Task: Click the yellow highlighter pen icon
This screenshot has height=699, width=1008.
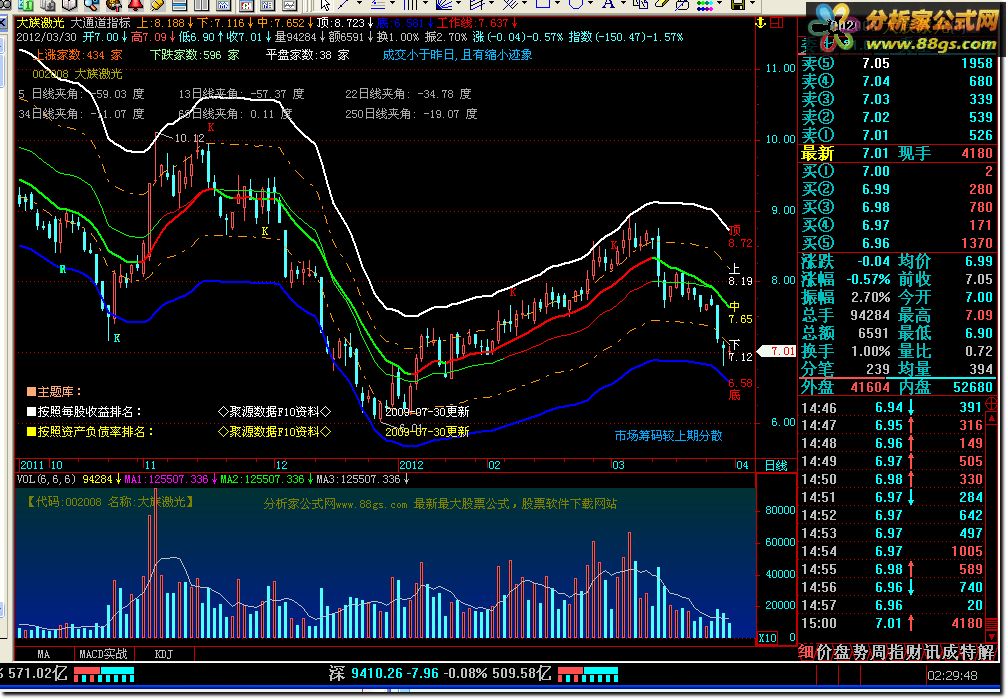Action: [x=158, y=5]
